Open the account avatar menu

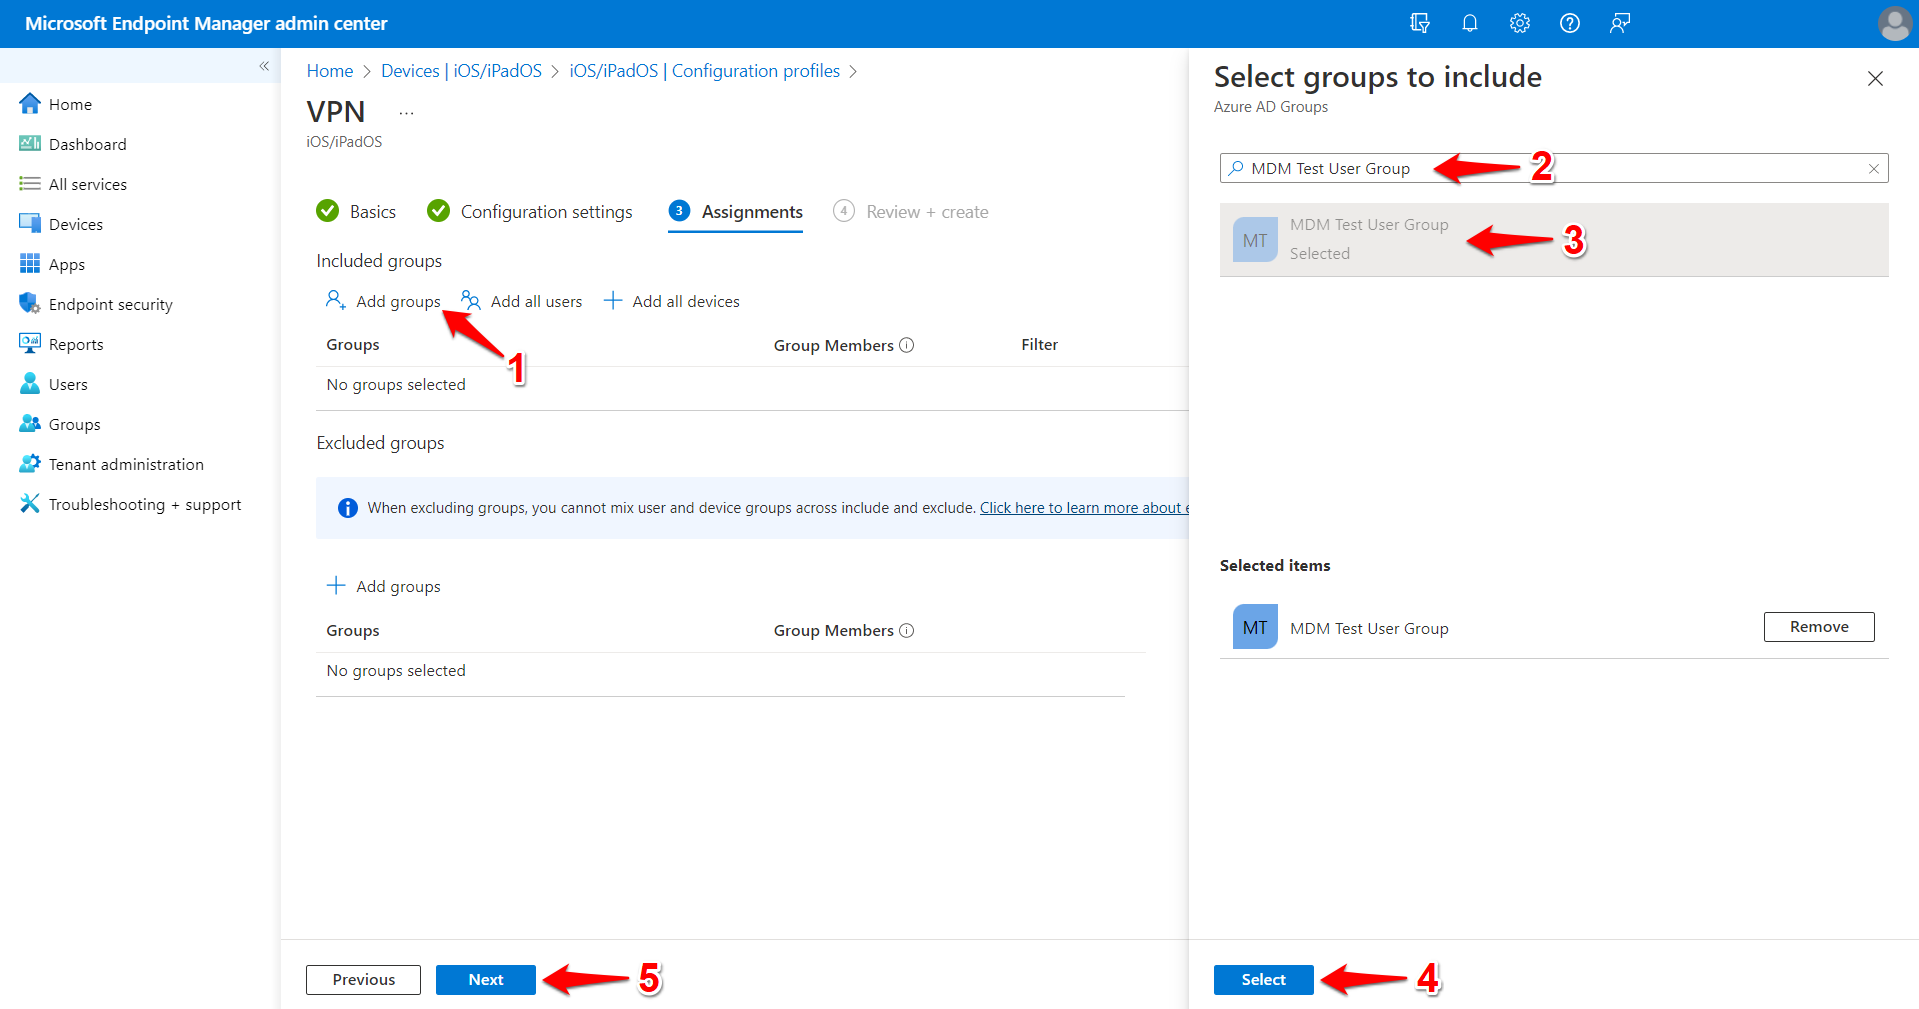[x=1894, y=23]
